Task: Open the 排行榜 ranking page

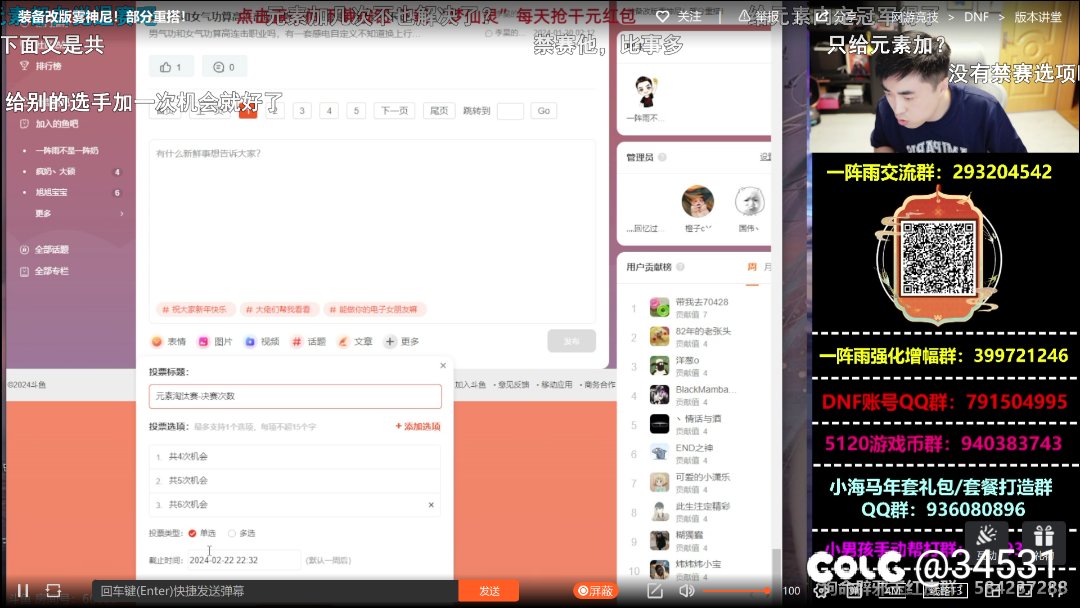Action: tap(48, 66)
